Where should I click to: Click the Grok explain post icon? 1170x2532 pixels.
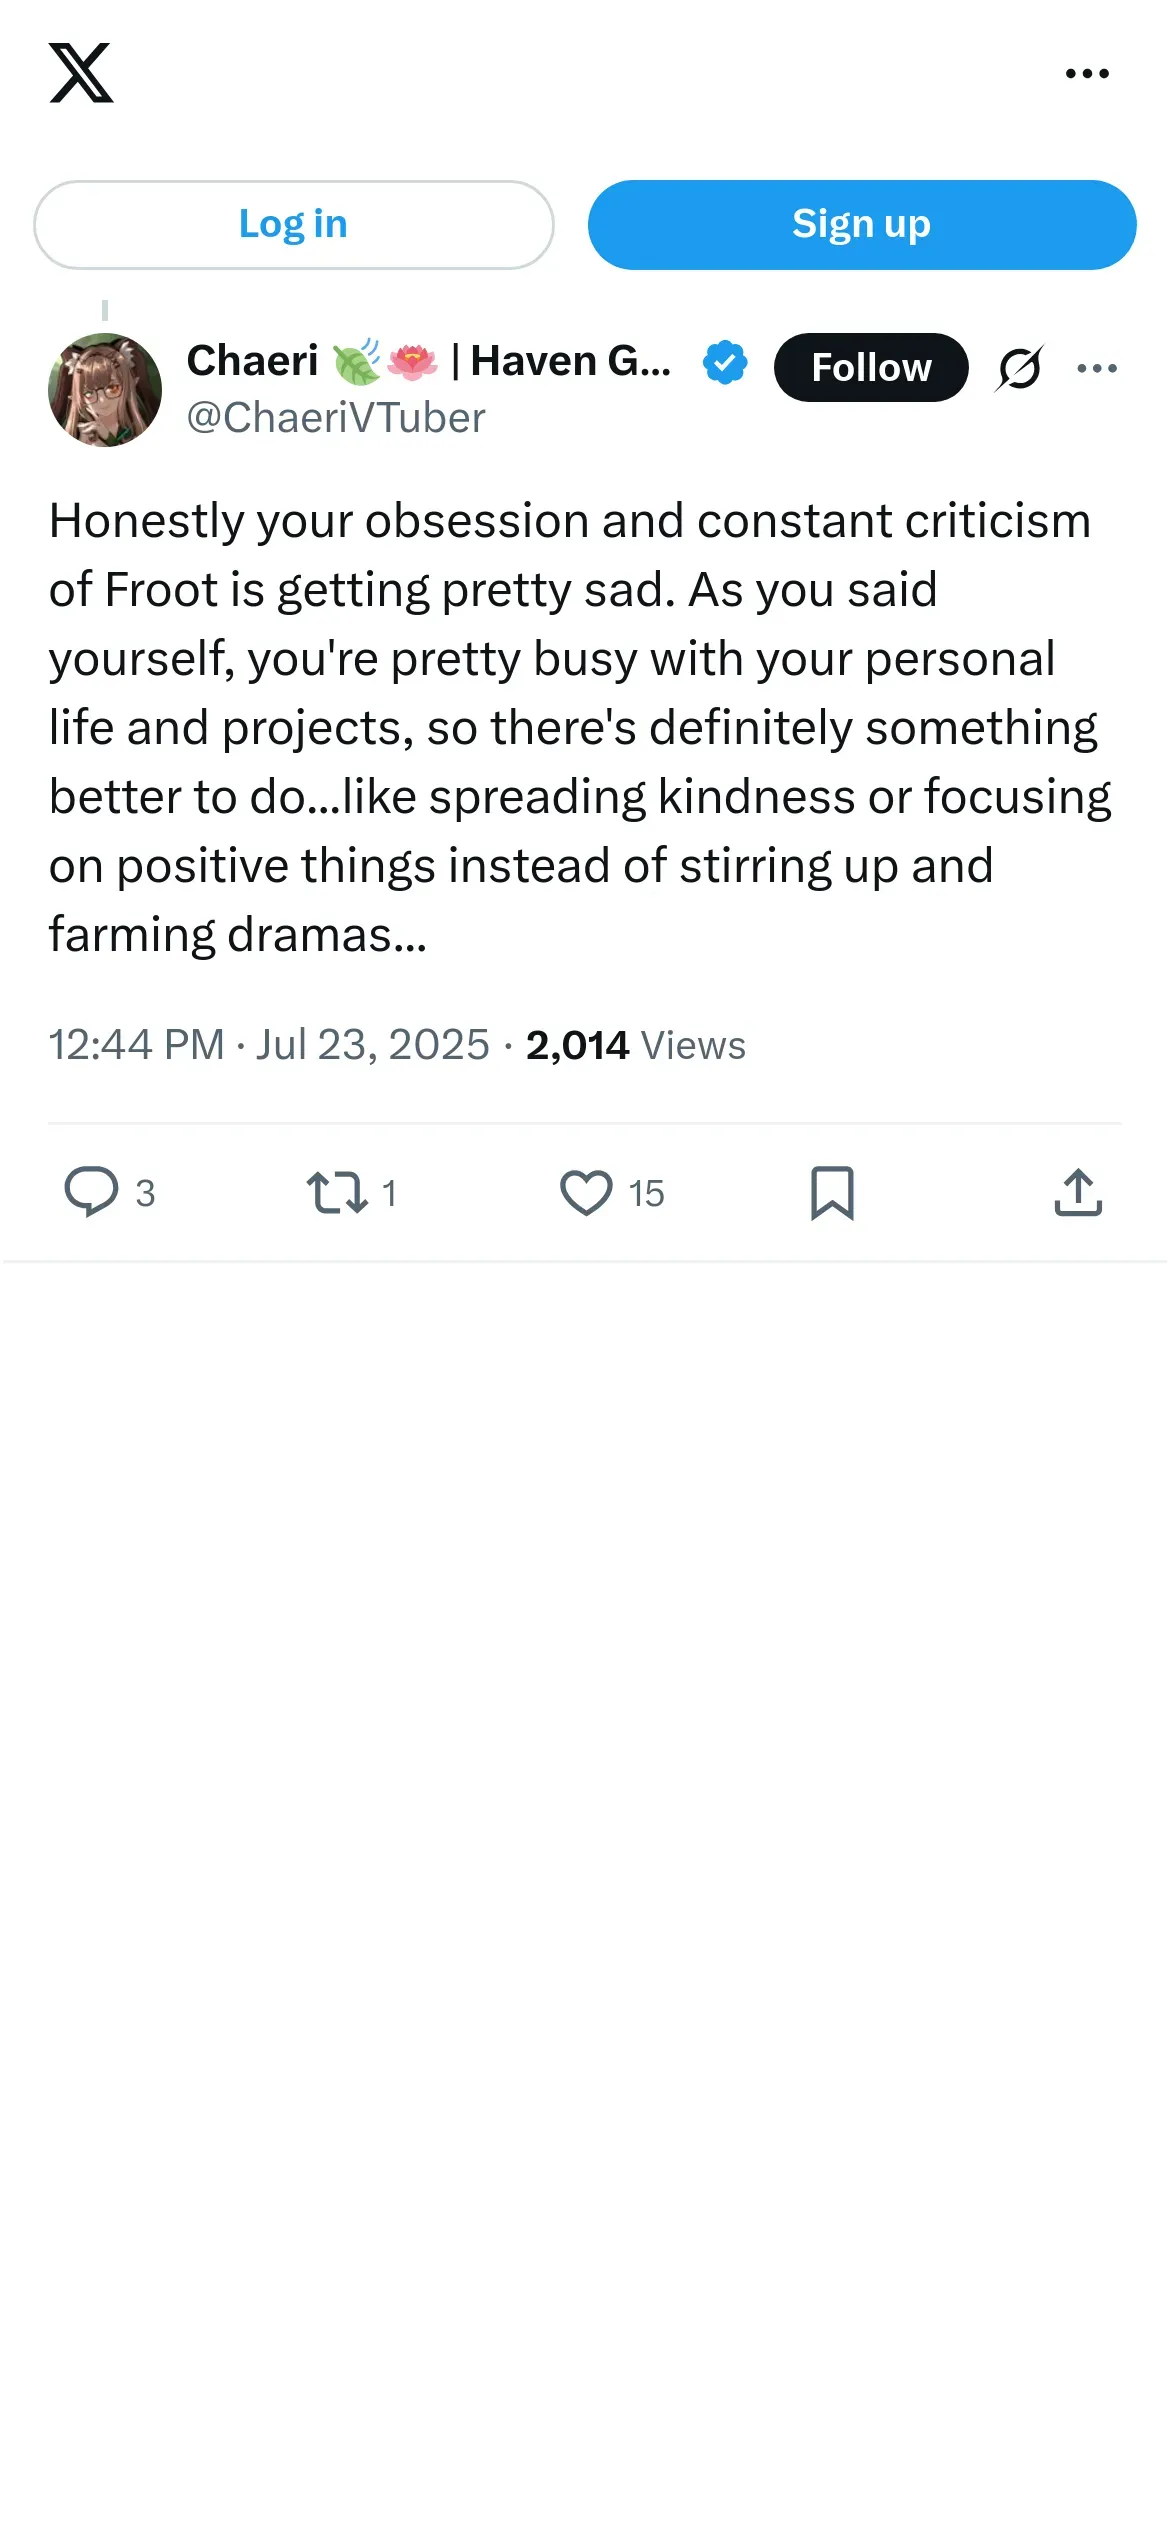tap(1019, 368)
